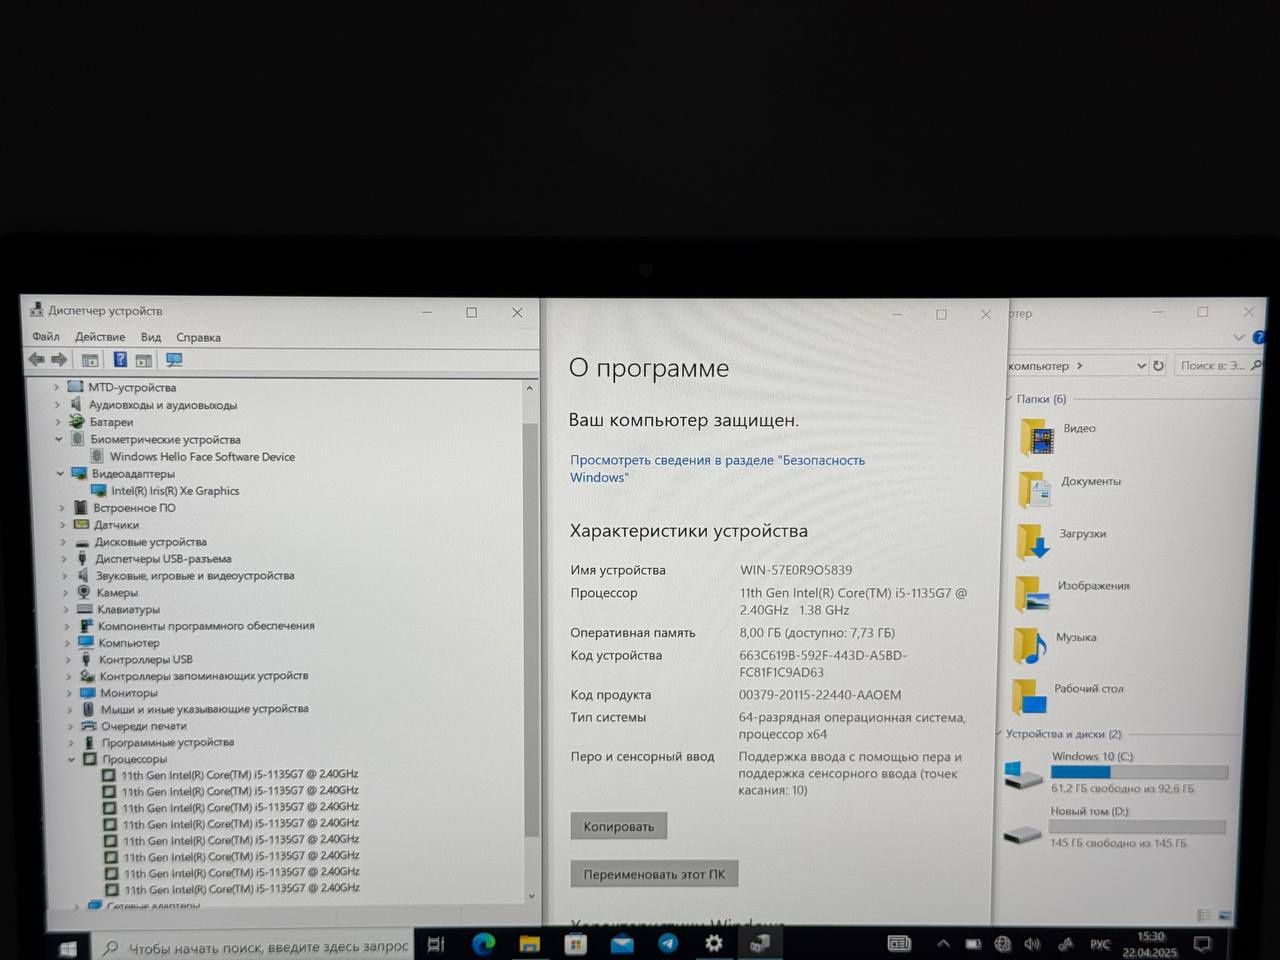This screenshot has width=1280, height=960.
Task: Collapse the Процессоры node
Action: pyautogui.click(x=71, y=759)
